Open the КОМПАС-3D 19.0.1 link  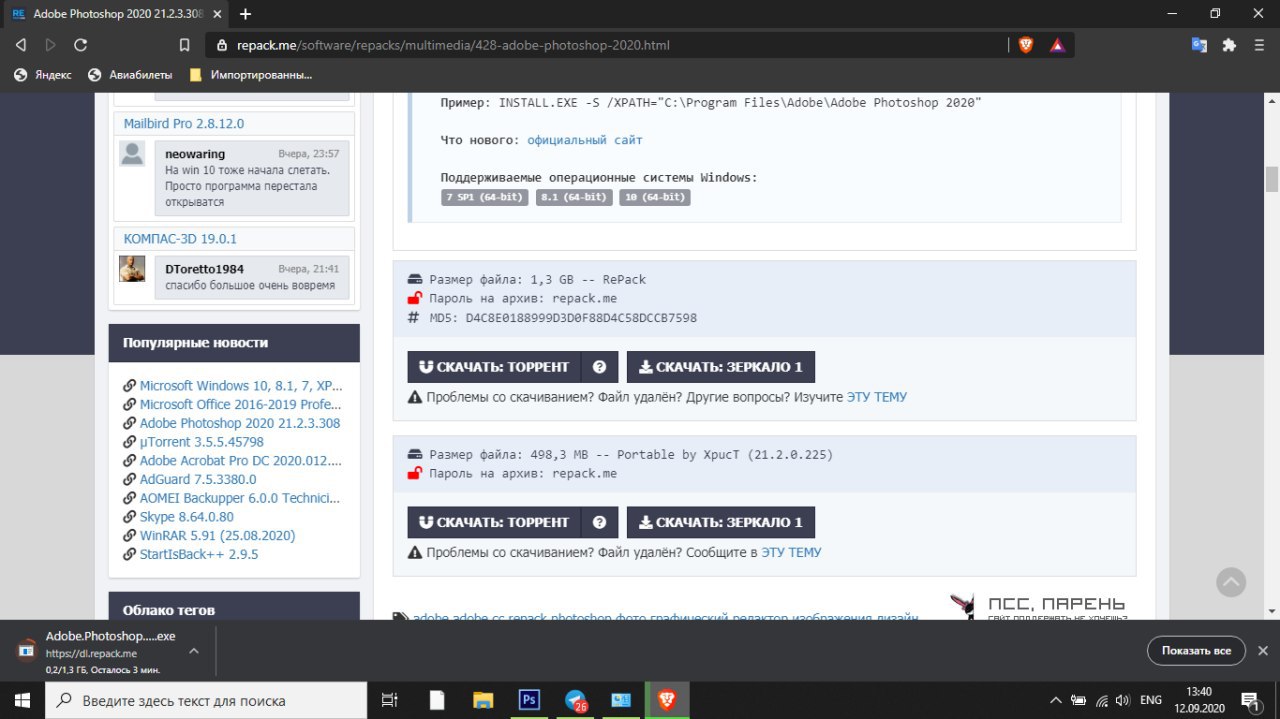(180, 239)
